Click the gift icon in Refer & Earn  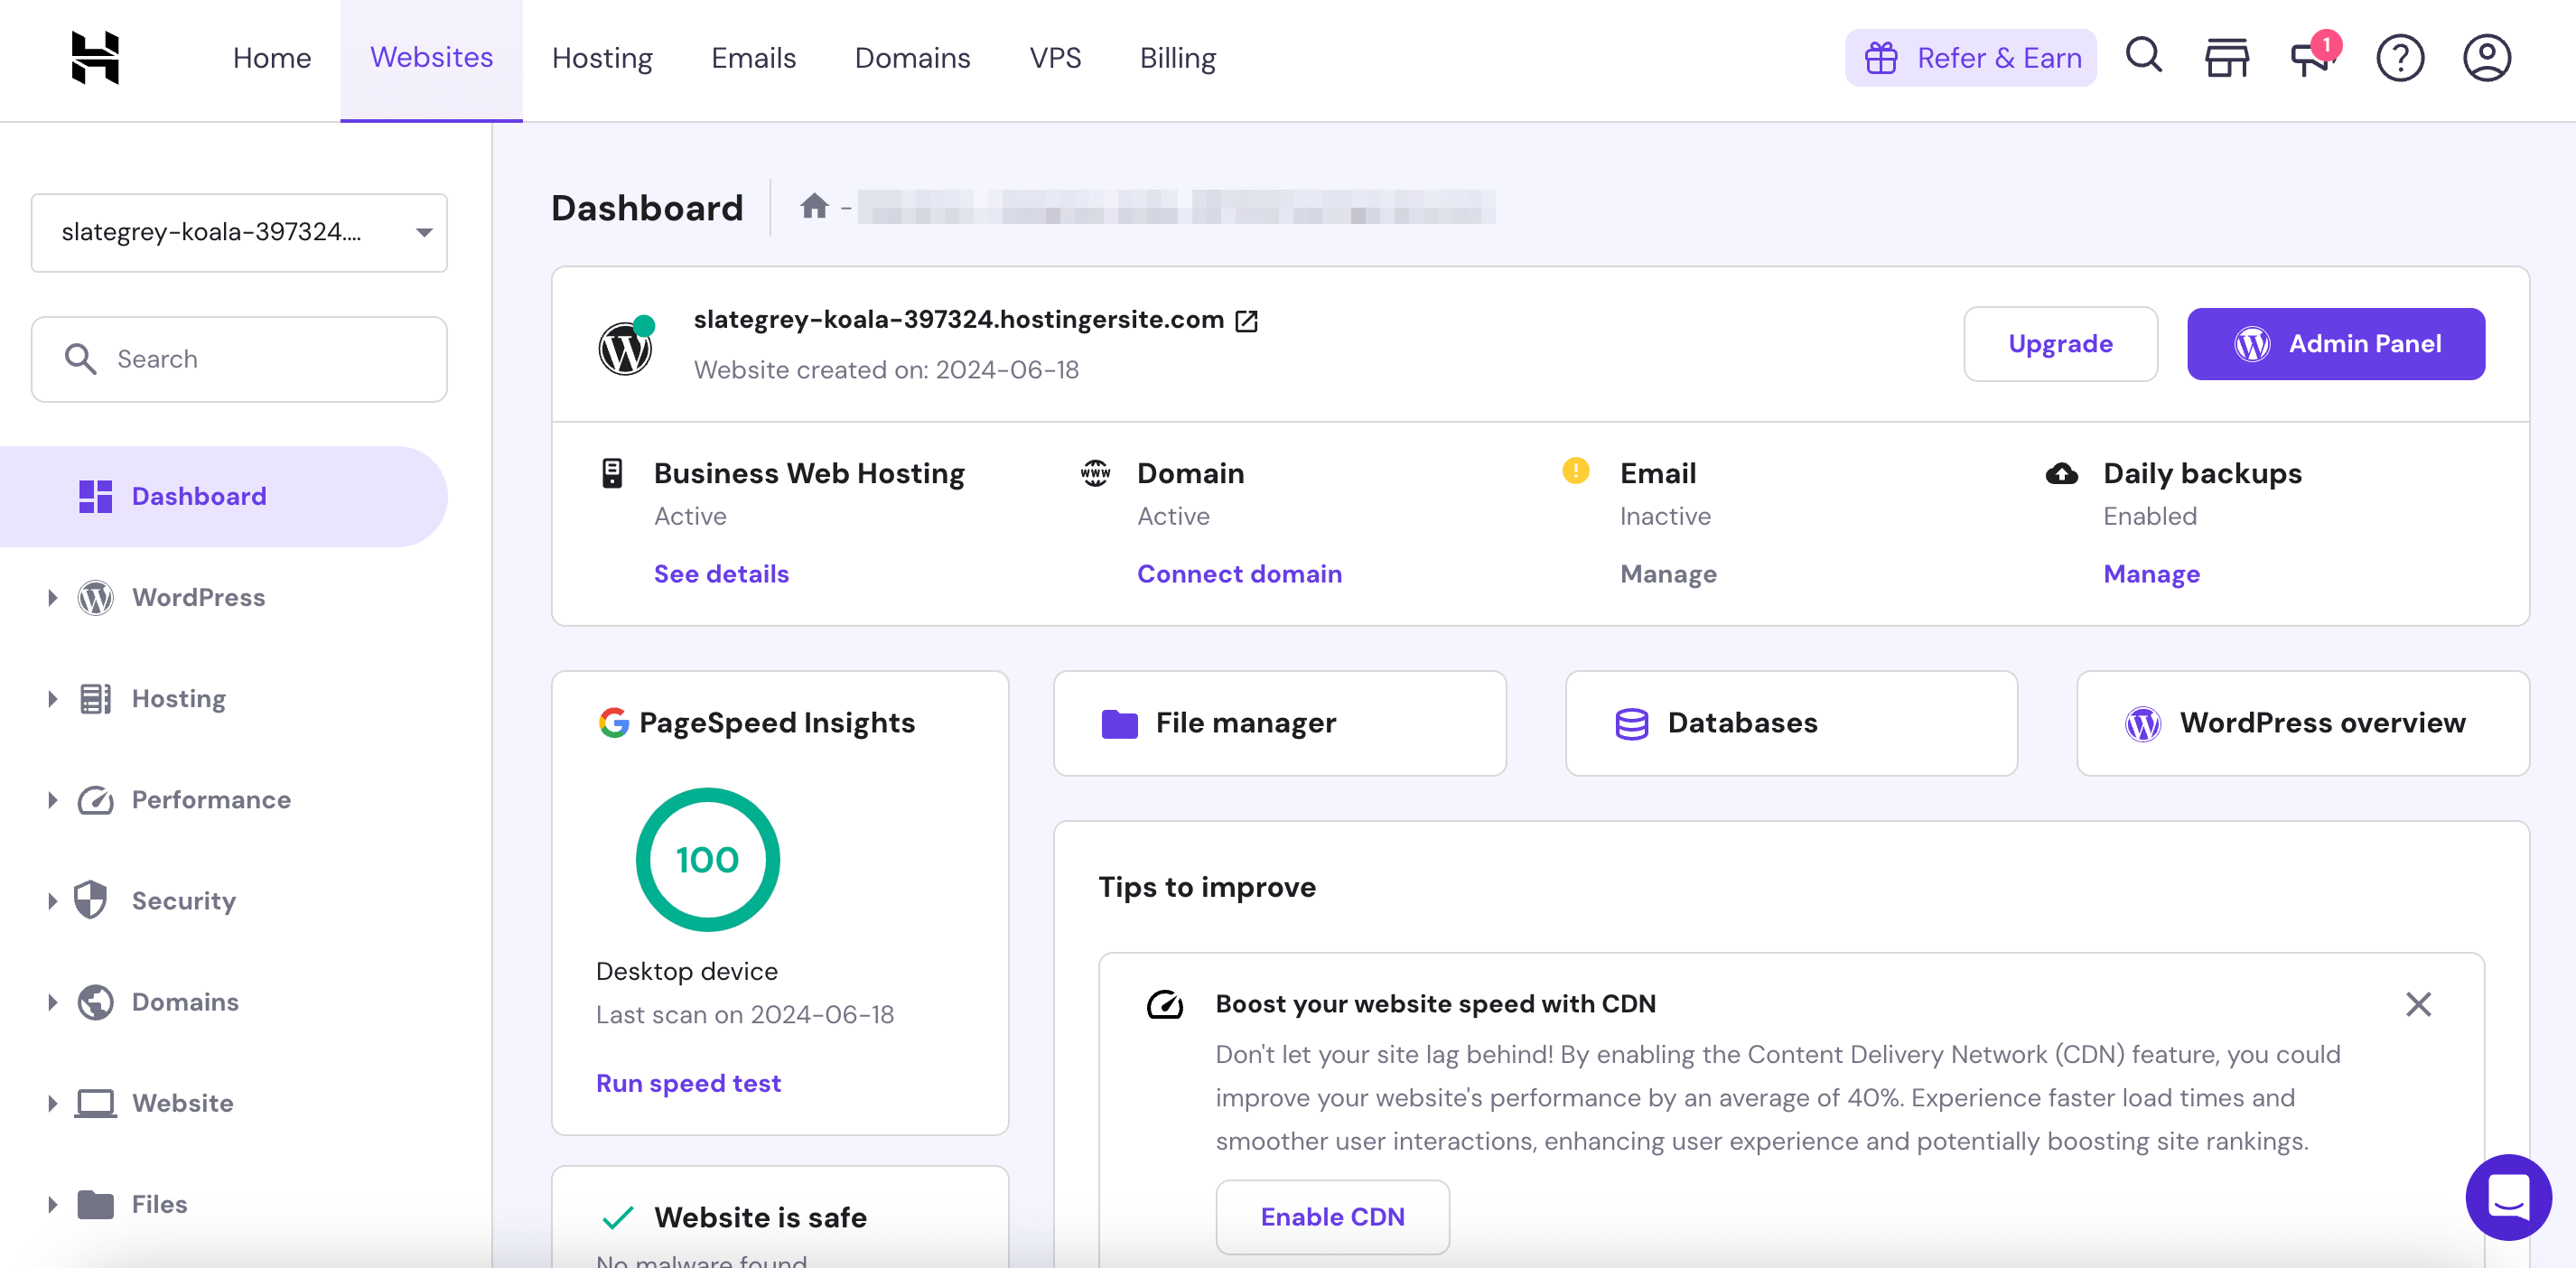click(1880, 58)
